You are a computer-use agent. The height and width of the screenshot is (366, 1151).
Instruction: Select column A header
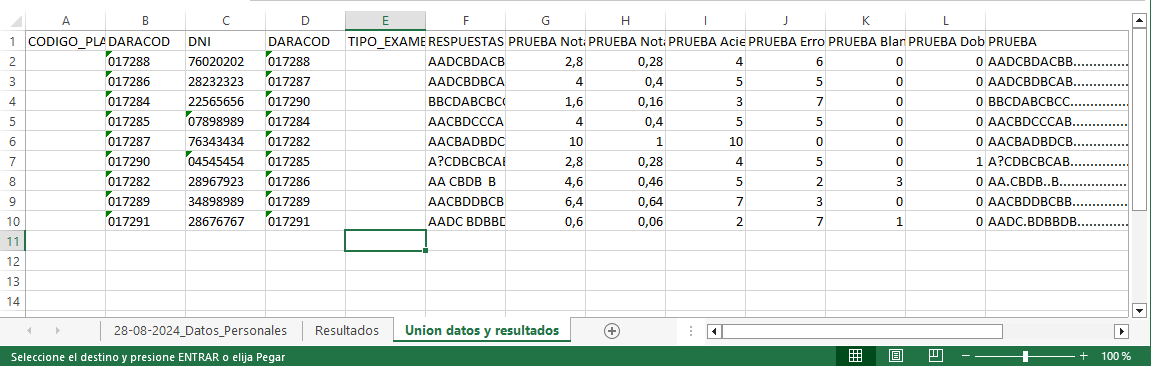click(x=66, y=21)
